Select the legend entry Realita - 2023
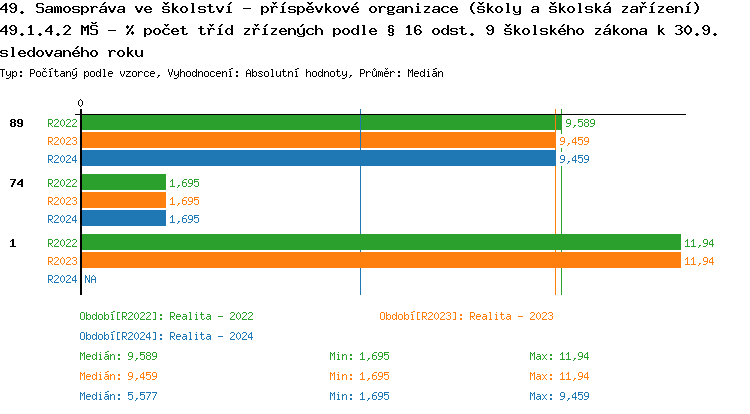Screen dimensions: 750x414 [x=466, y=316]
